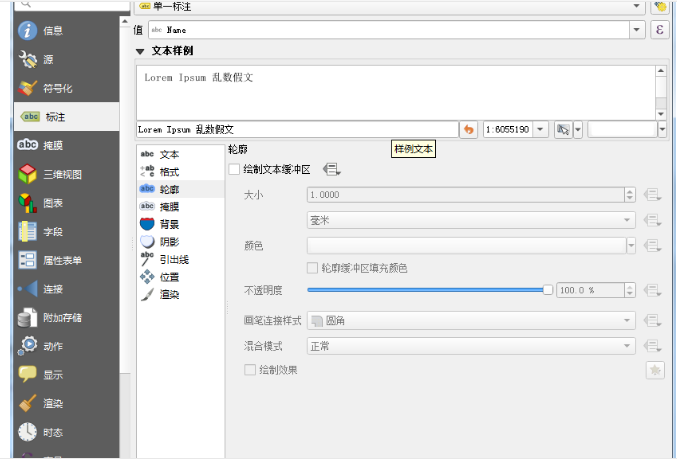This screenshot has width=677, height=461.
Task: Select 格式 in the label settings list
Action: [x=180, y=172]
